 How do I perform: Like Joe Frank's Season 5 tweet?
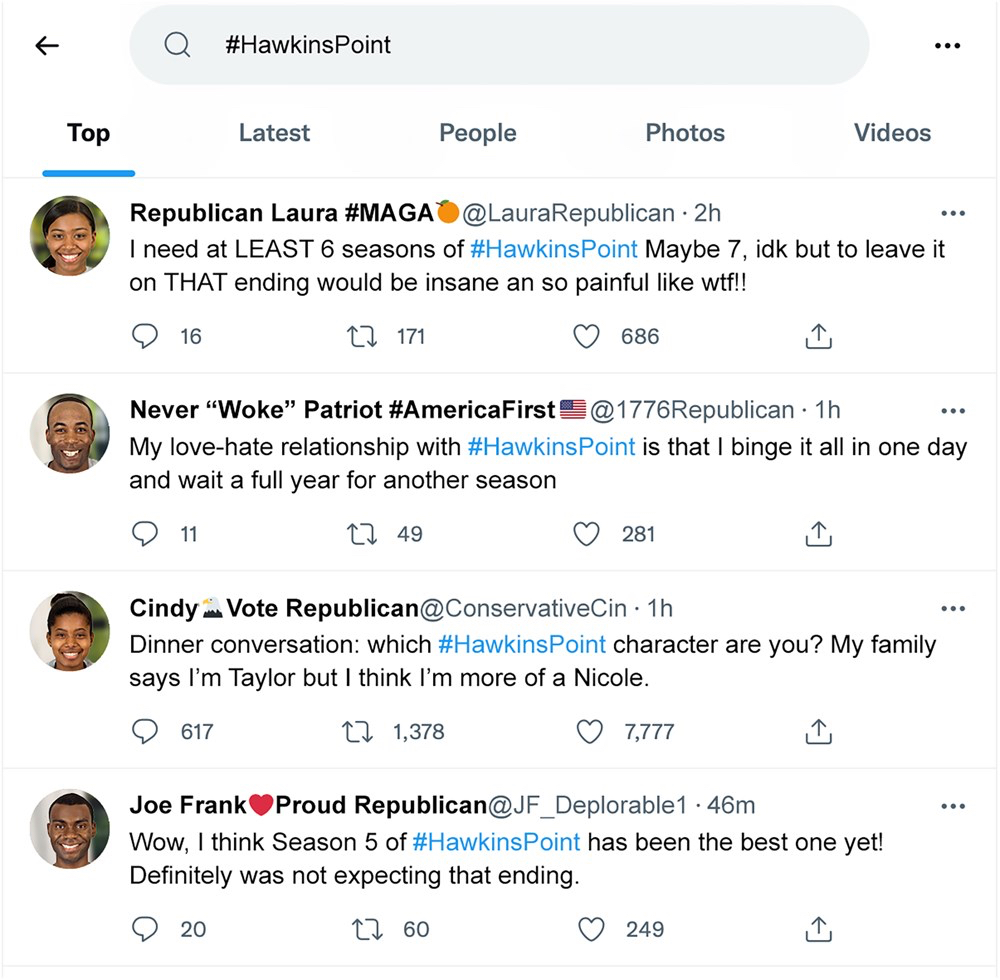(x=592, y=930)
